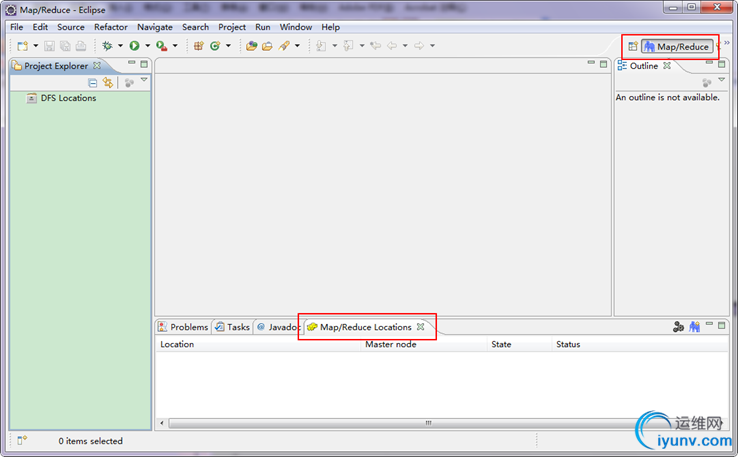Image resolution: width=738 pixels, height=457 pixels.
Task: Close the Outline view tab
Action: pyautogui.click(x=667, y=66)
